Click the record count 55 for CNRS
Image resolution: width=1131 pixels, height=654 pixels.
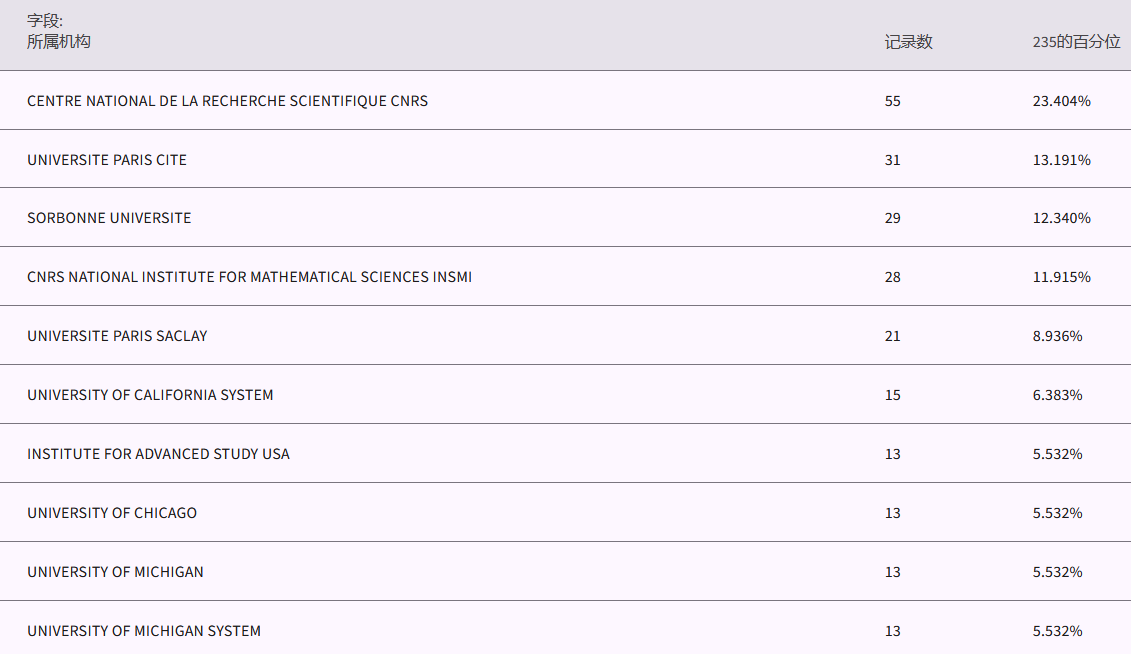pos(892,101)
